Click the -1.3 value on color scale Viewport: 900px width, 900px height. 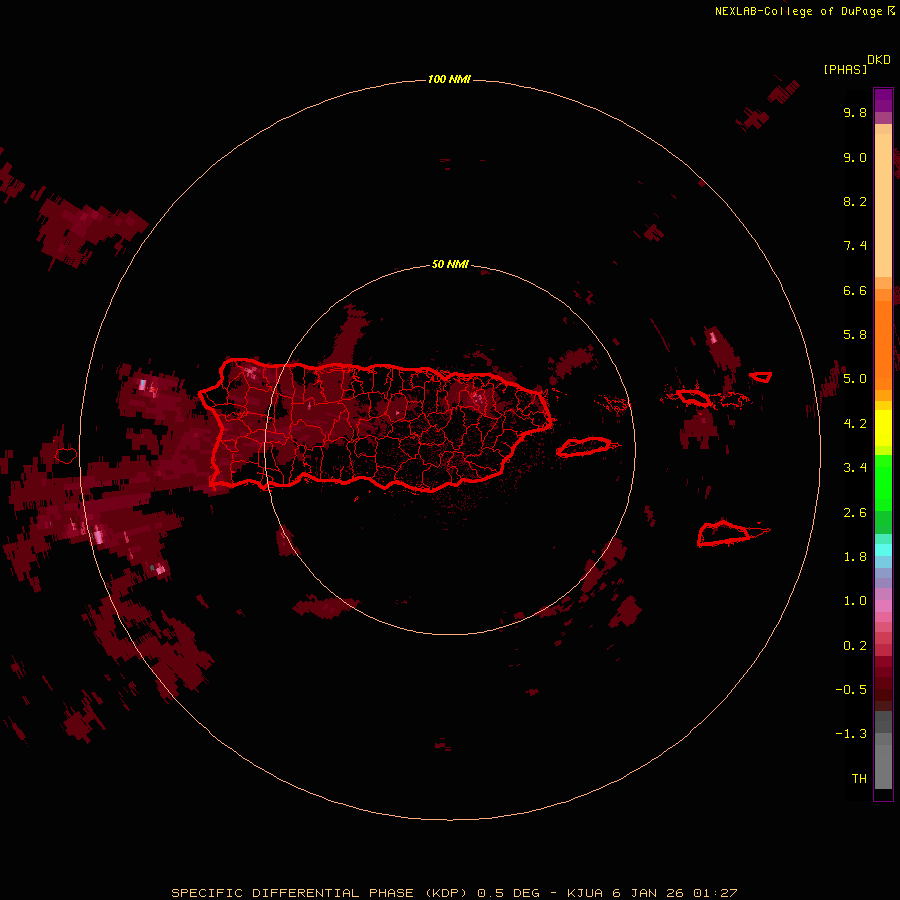pyautogui.click(x=851, y=734)
